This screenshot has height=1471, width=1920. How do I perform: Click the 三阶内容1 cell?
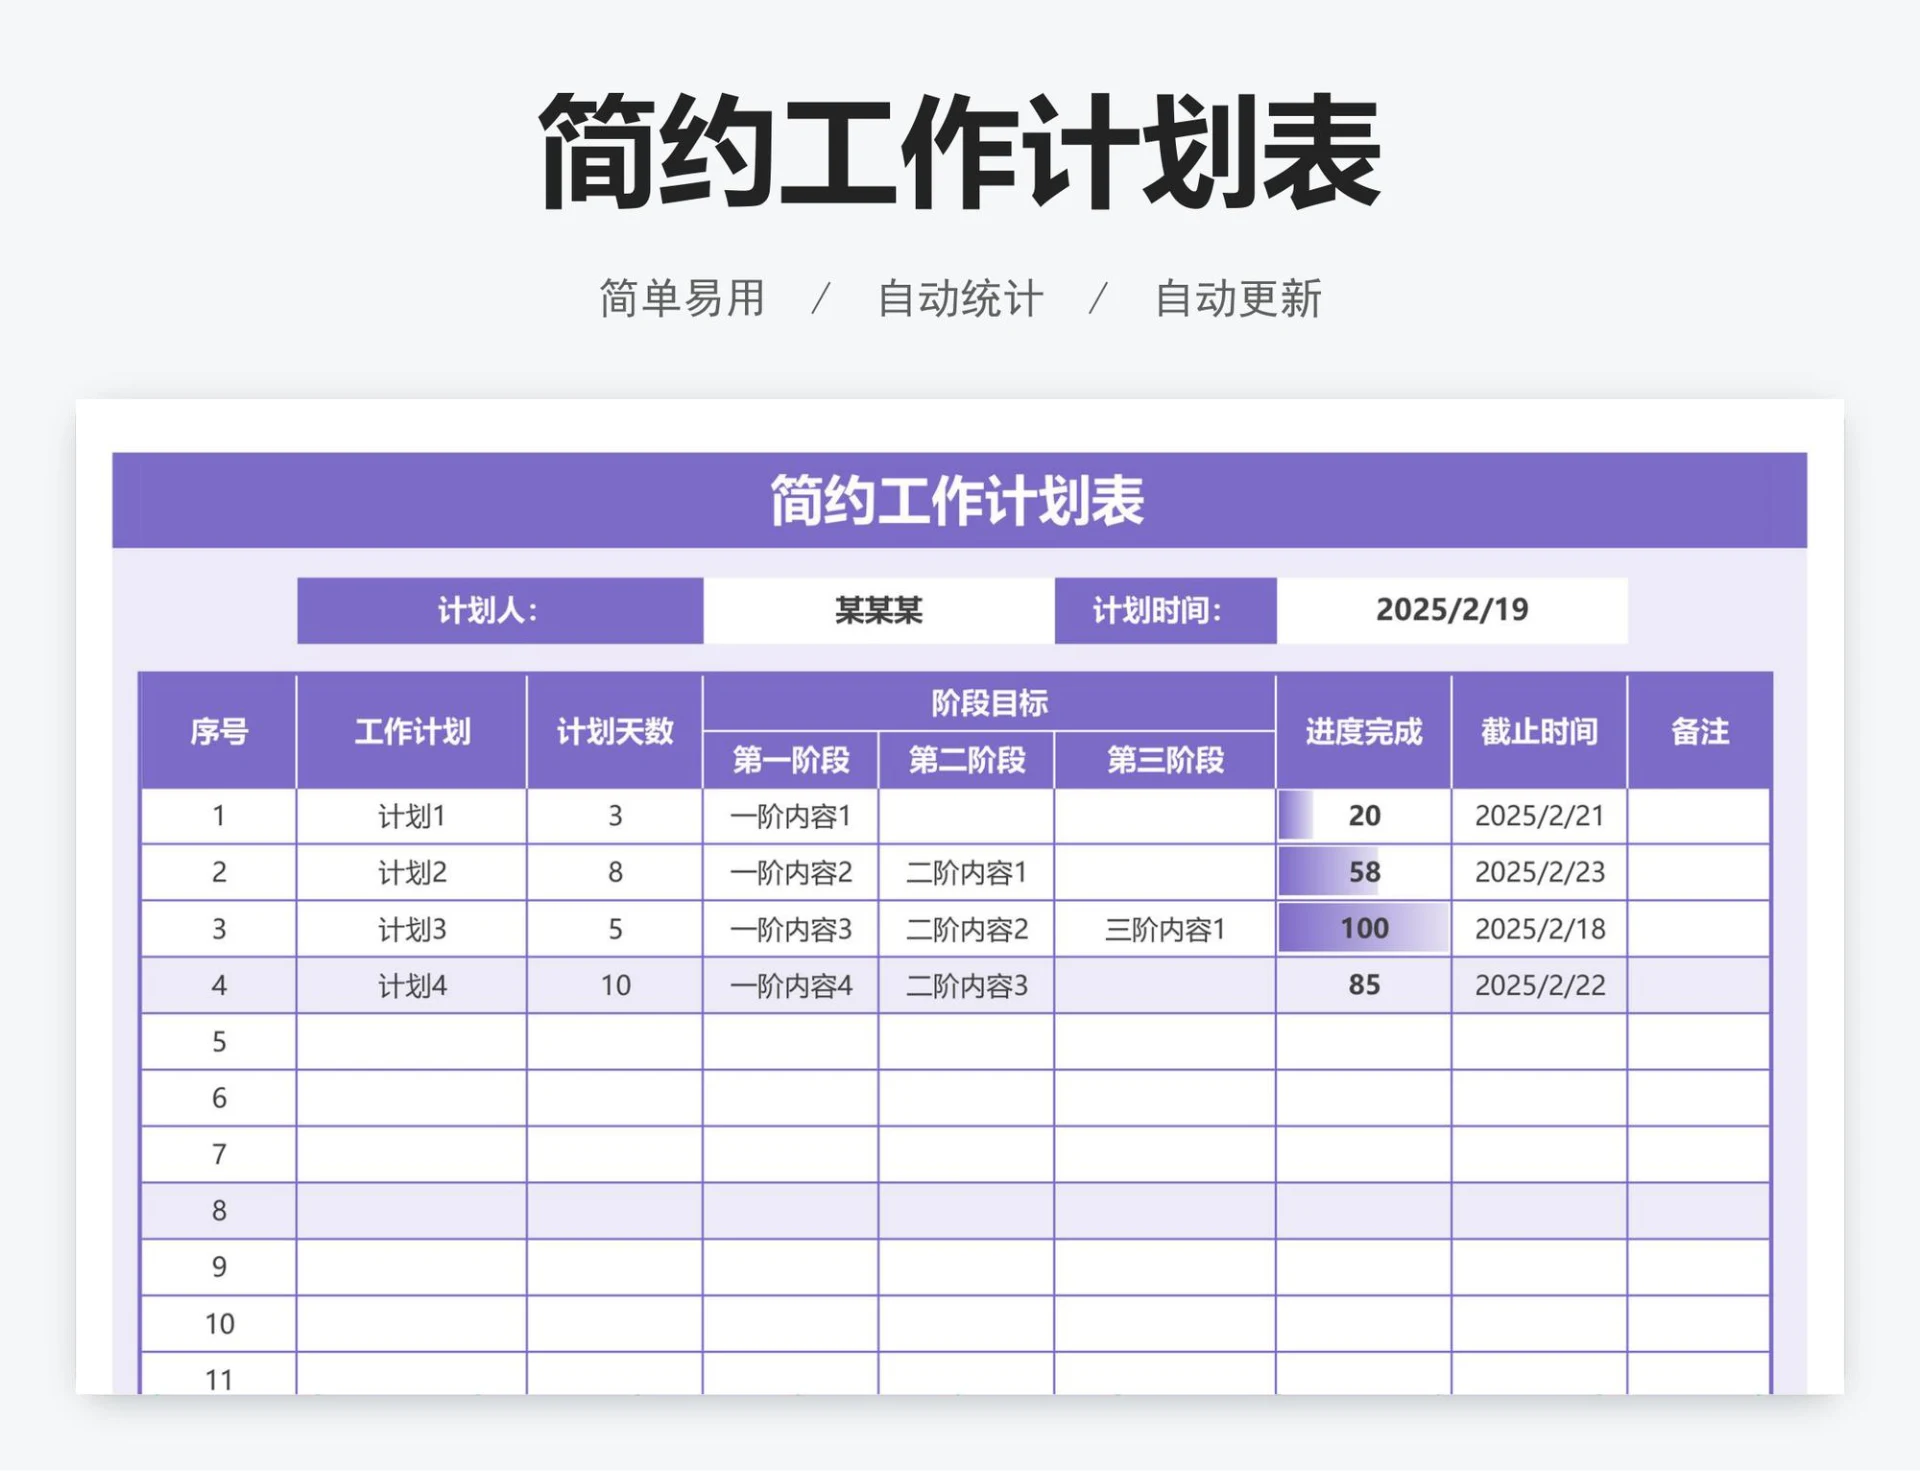(x=1163, y=929)
